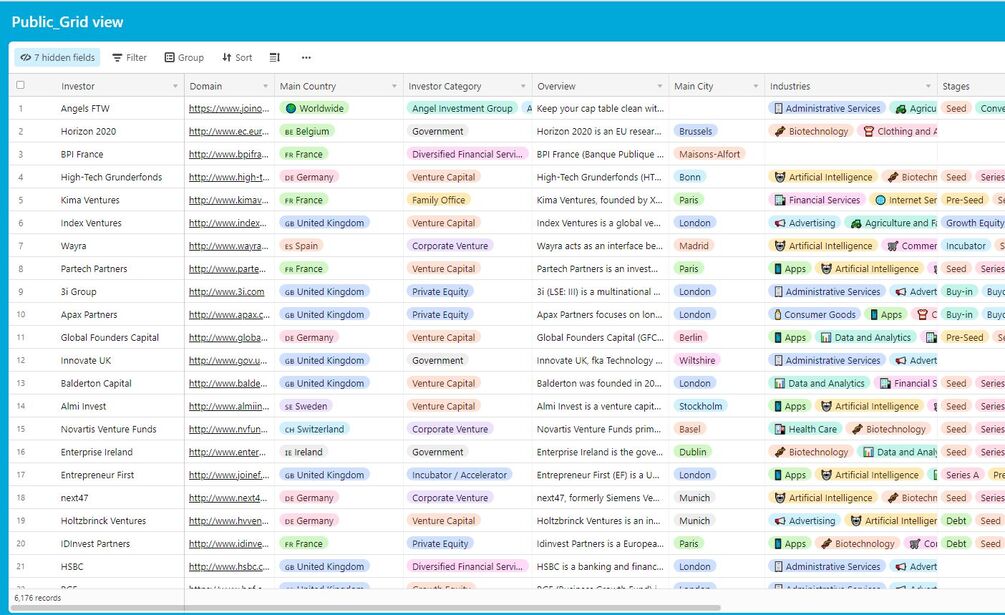Click the Dublin city tag
This screenshot has height=615, width=1005.
[x=693, y=452]
